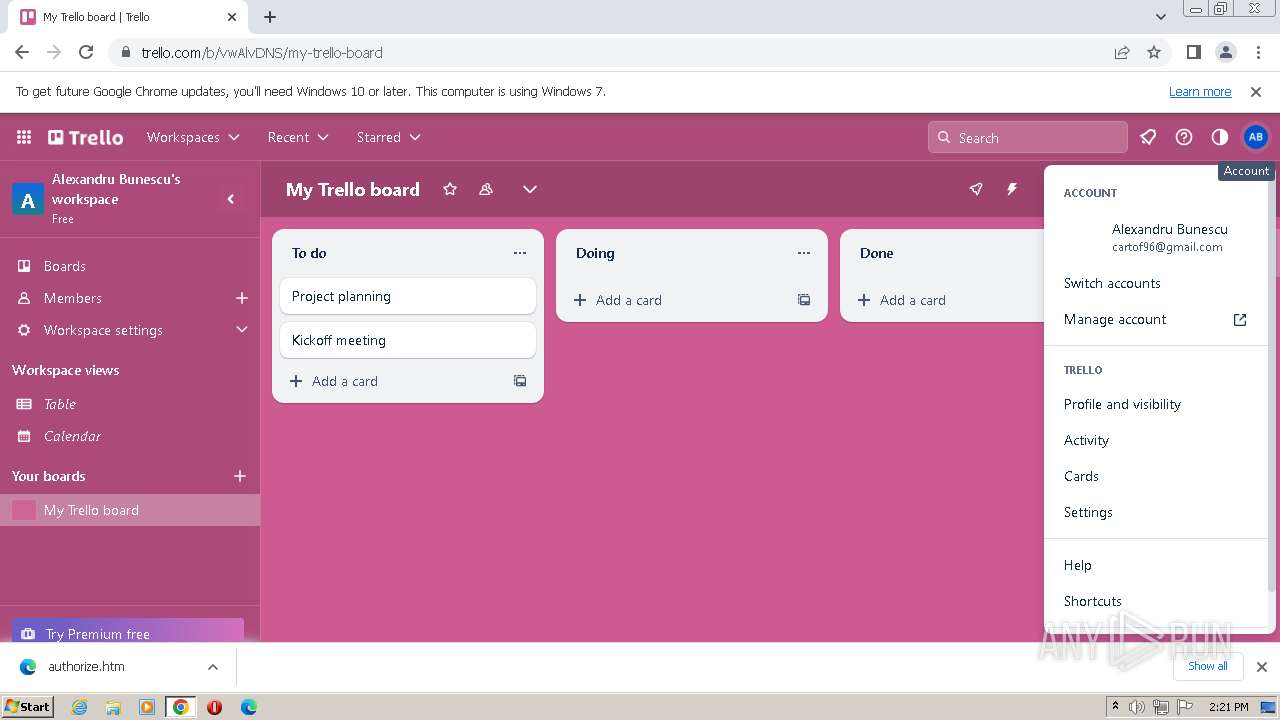The height and width of the screenshot is (720, 1280).
Task: Open authorize.htm download options arrow
Action: point(213,667)
